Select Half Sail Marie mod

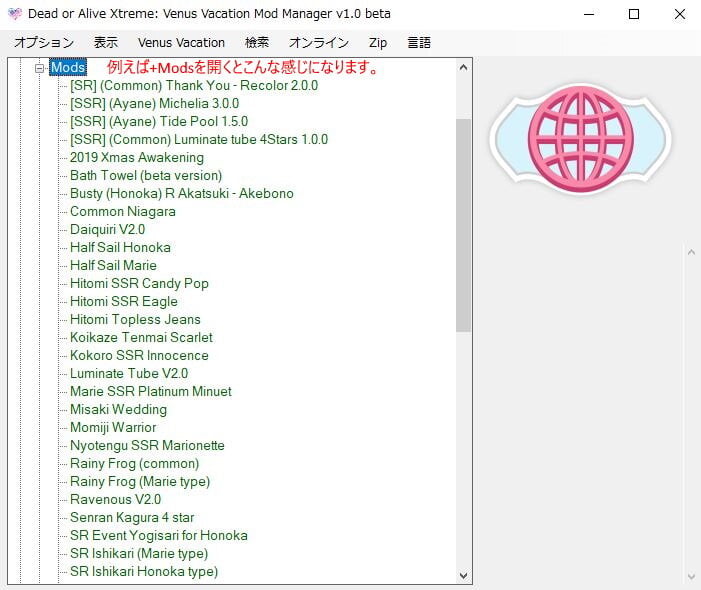(x=114, y=265)
